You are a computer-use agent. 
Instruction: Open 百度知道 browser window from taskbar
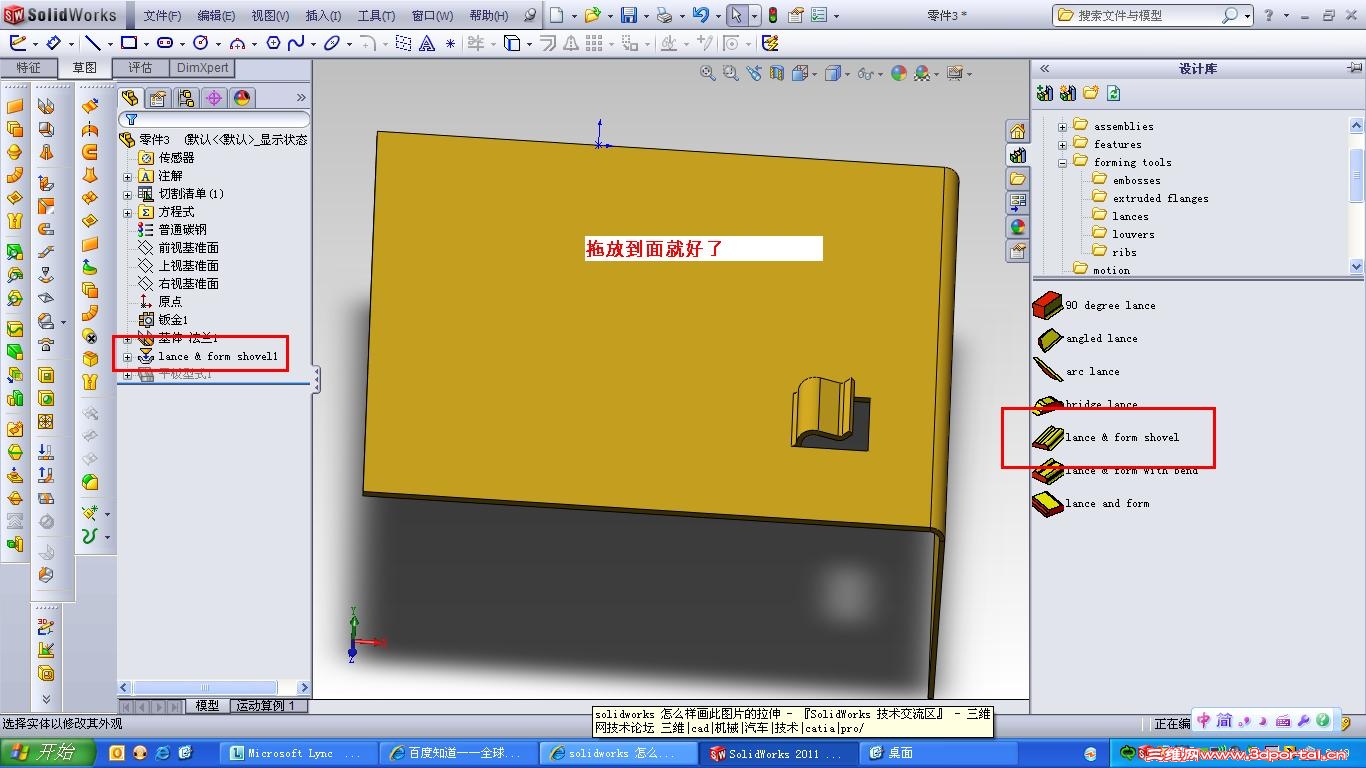tap(458, 754)
